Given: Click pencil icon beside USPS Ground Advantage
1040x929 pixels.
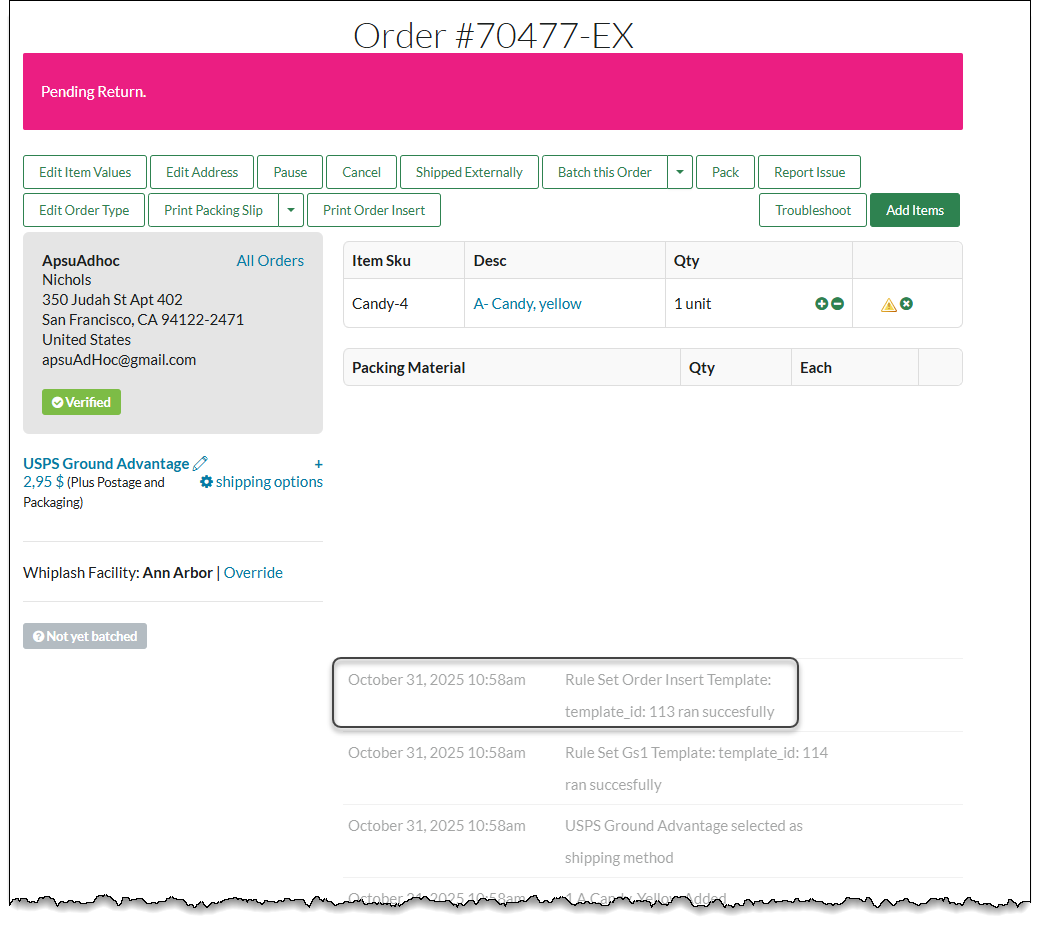Looking at the screenshot, I should click(x=200, y=463).
